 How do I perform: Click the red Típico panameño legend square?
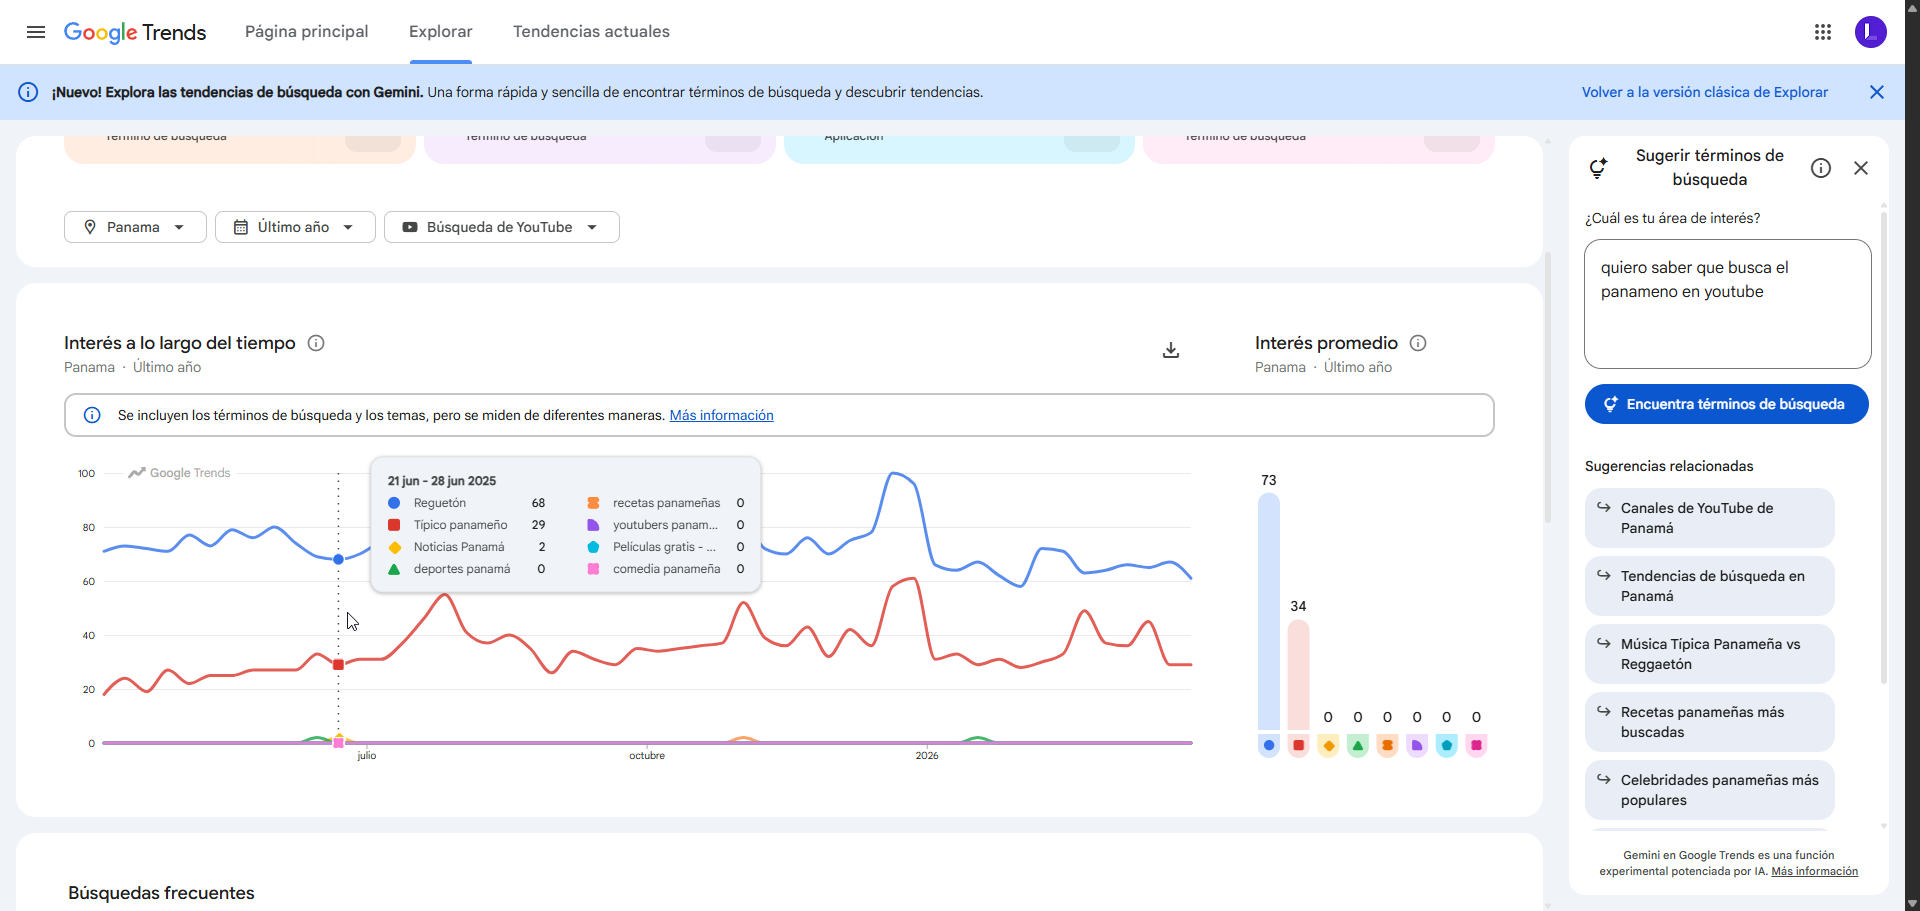pos(1298,745)
